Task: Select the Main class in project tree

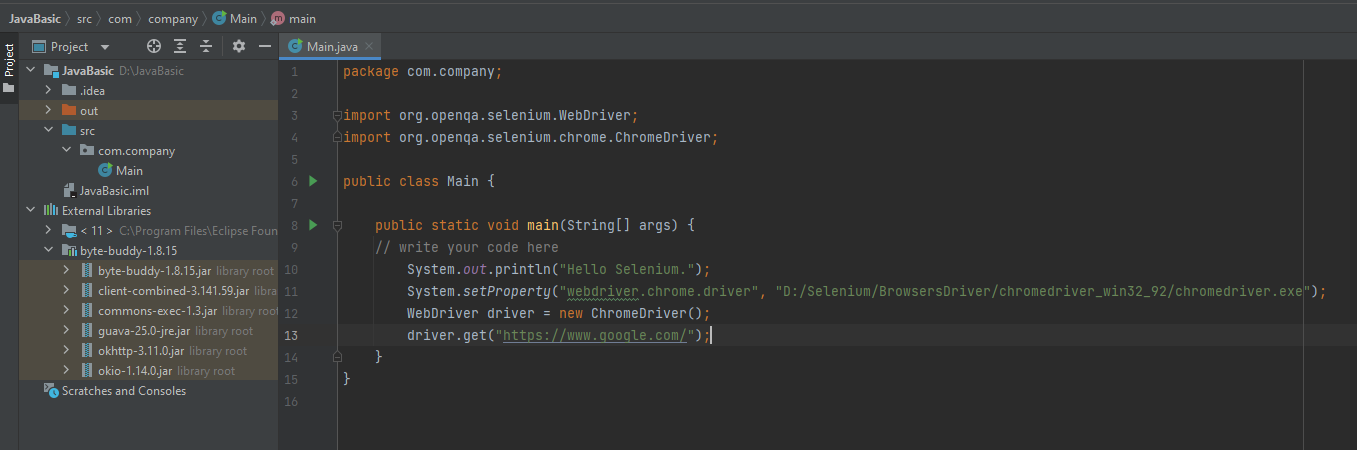Action: click(x=129, y=171)
